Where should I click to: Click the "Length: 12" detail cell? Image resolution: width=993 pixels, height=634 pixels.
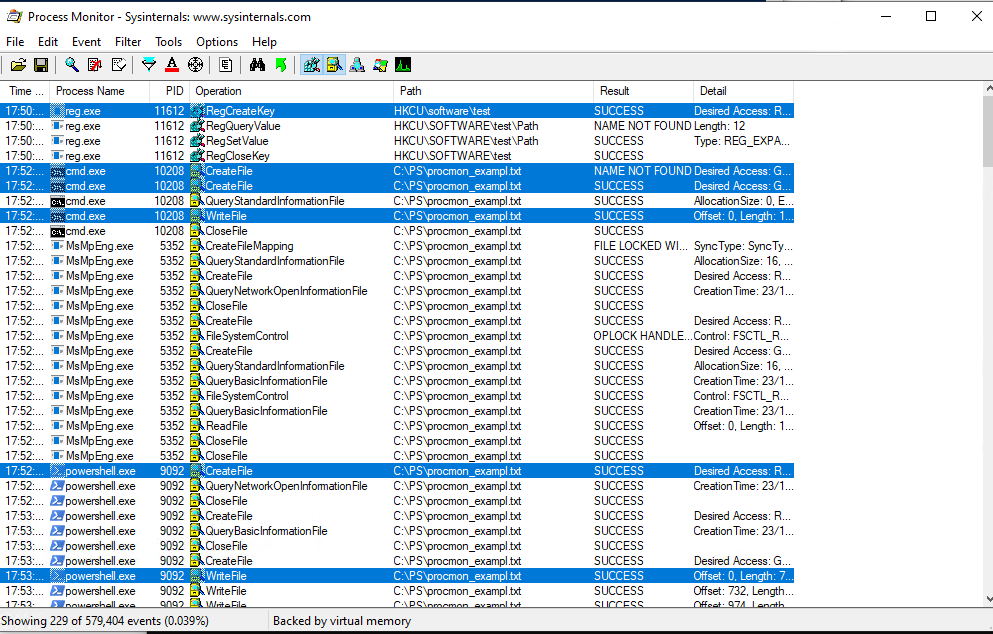(x=719, y=126)
